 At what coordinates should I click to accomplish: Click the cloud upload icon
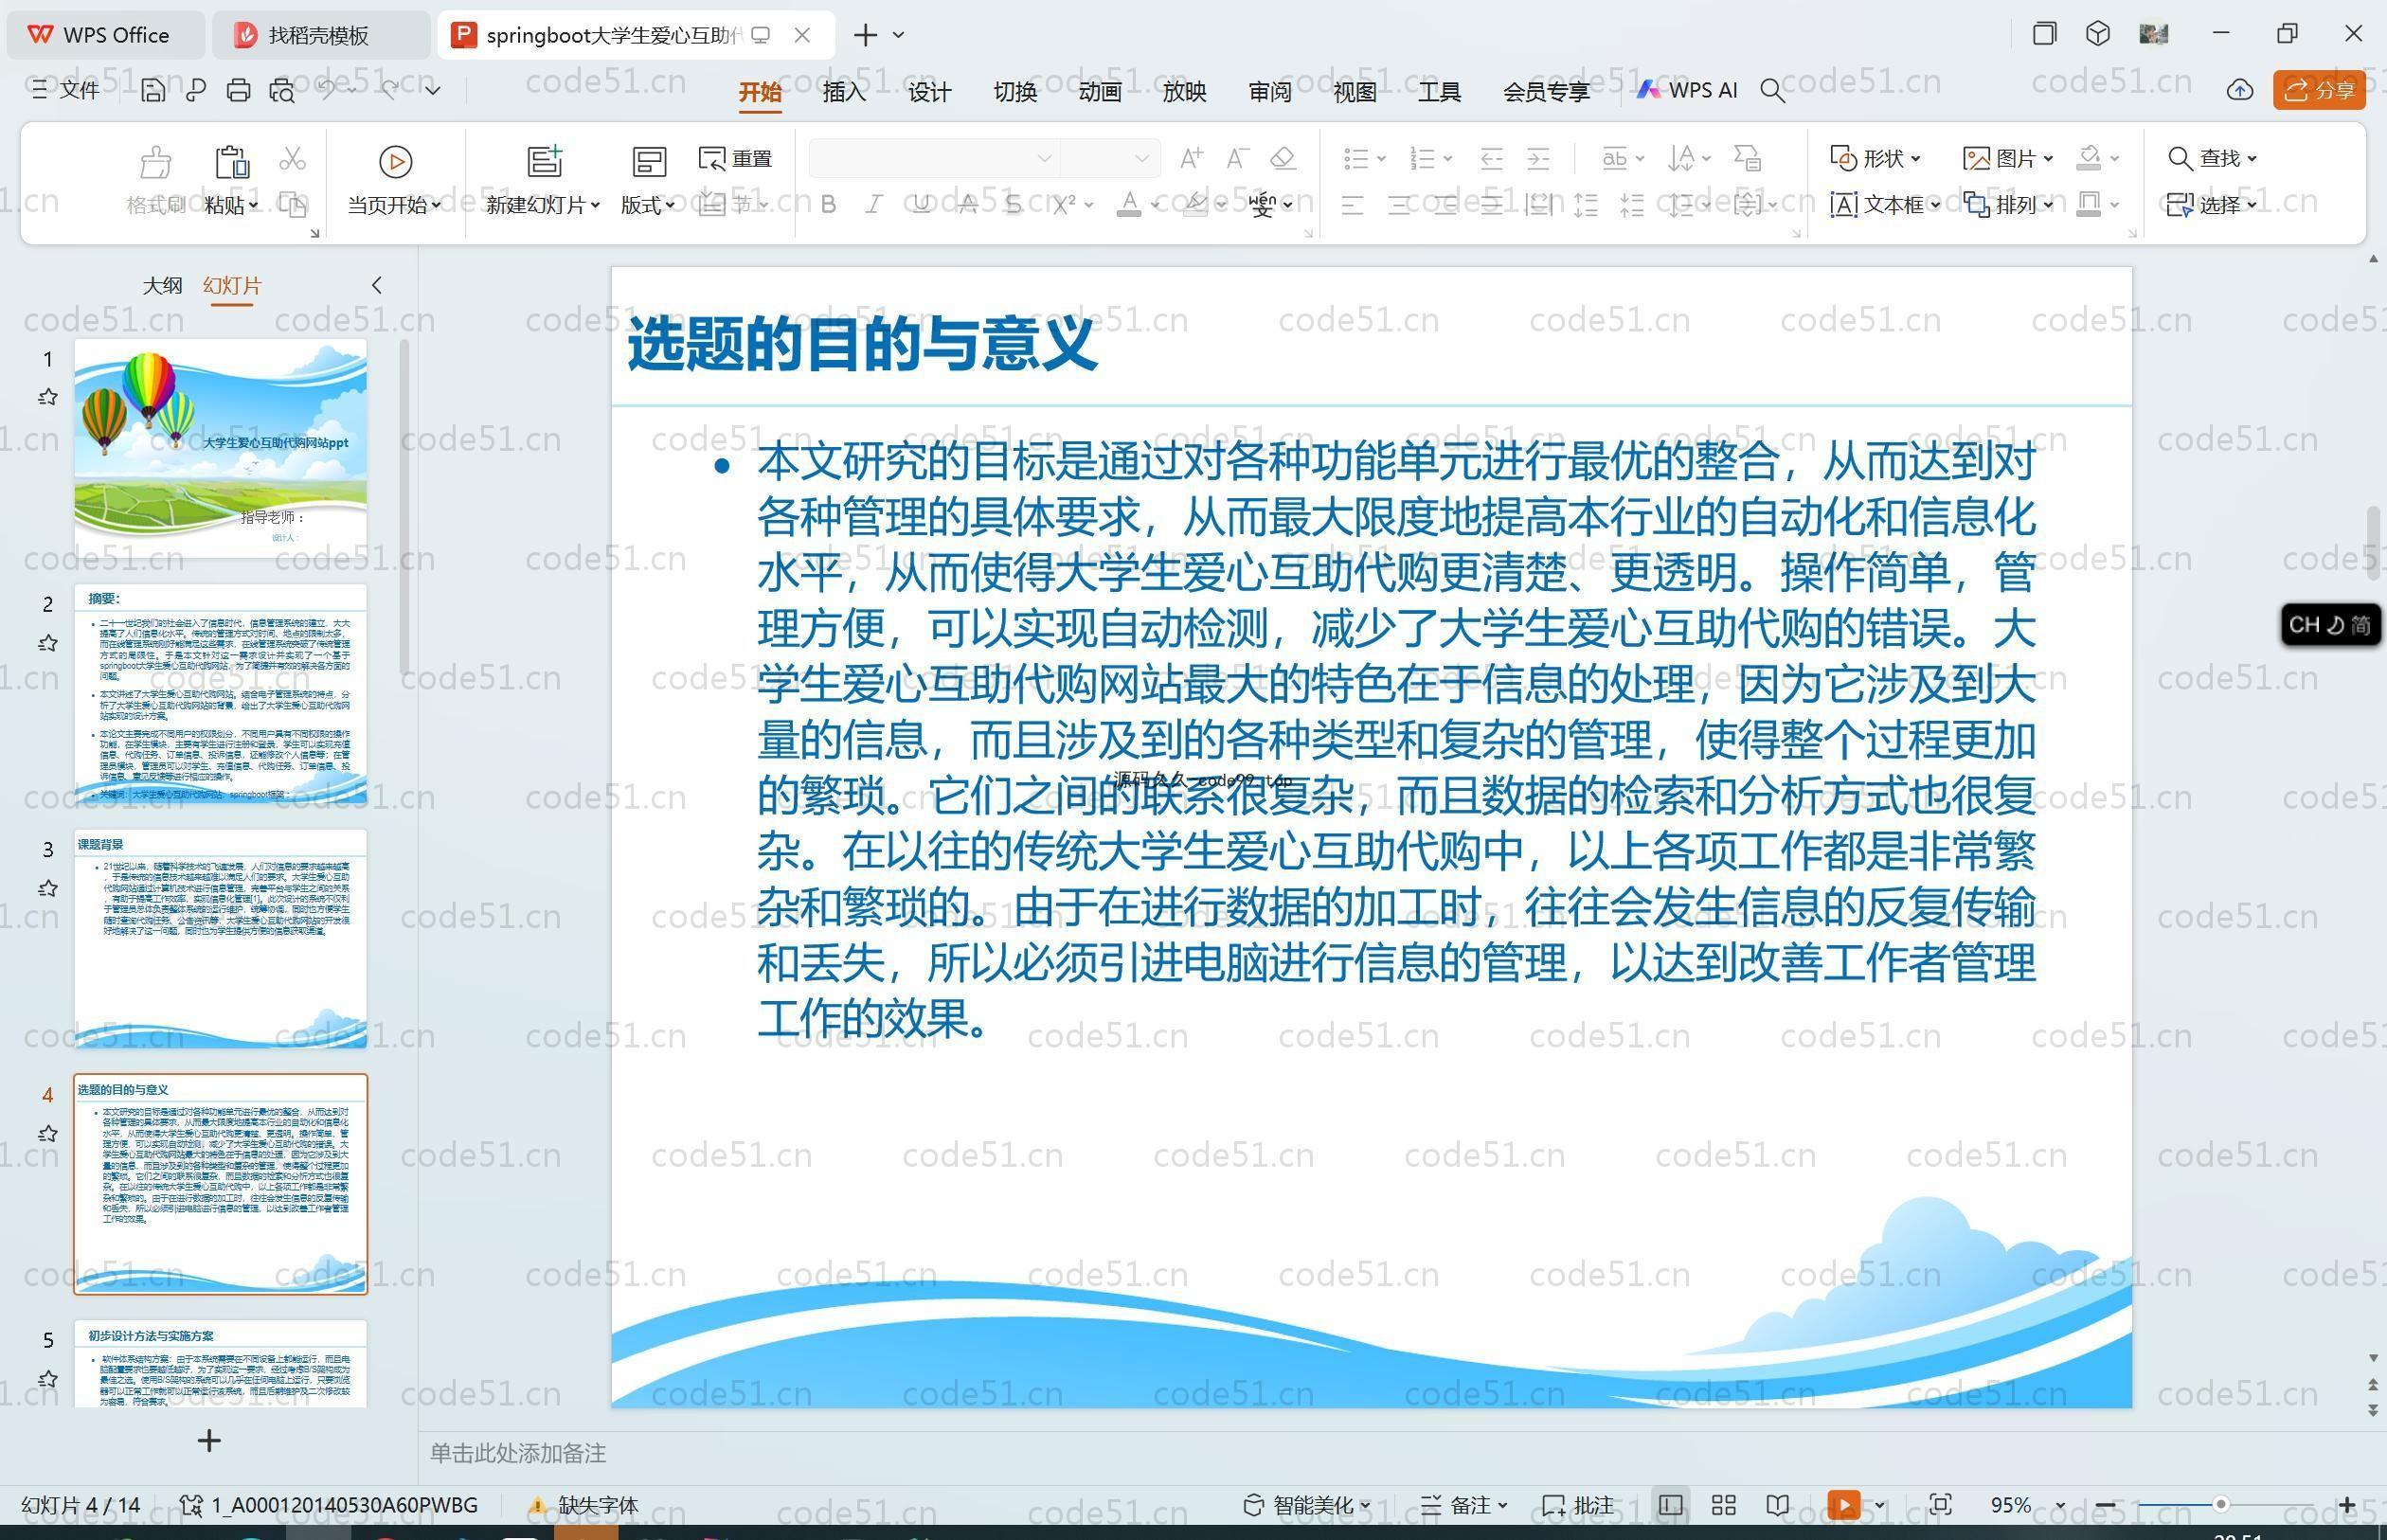(x=2240, y=91)
